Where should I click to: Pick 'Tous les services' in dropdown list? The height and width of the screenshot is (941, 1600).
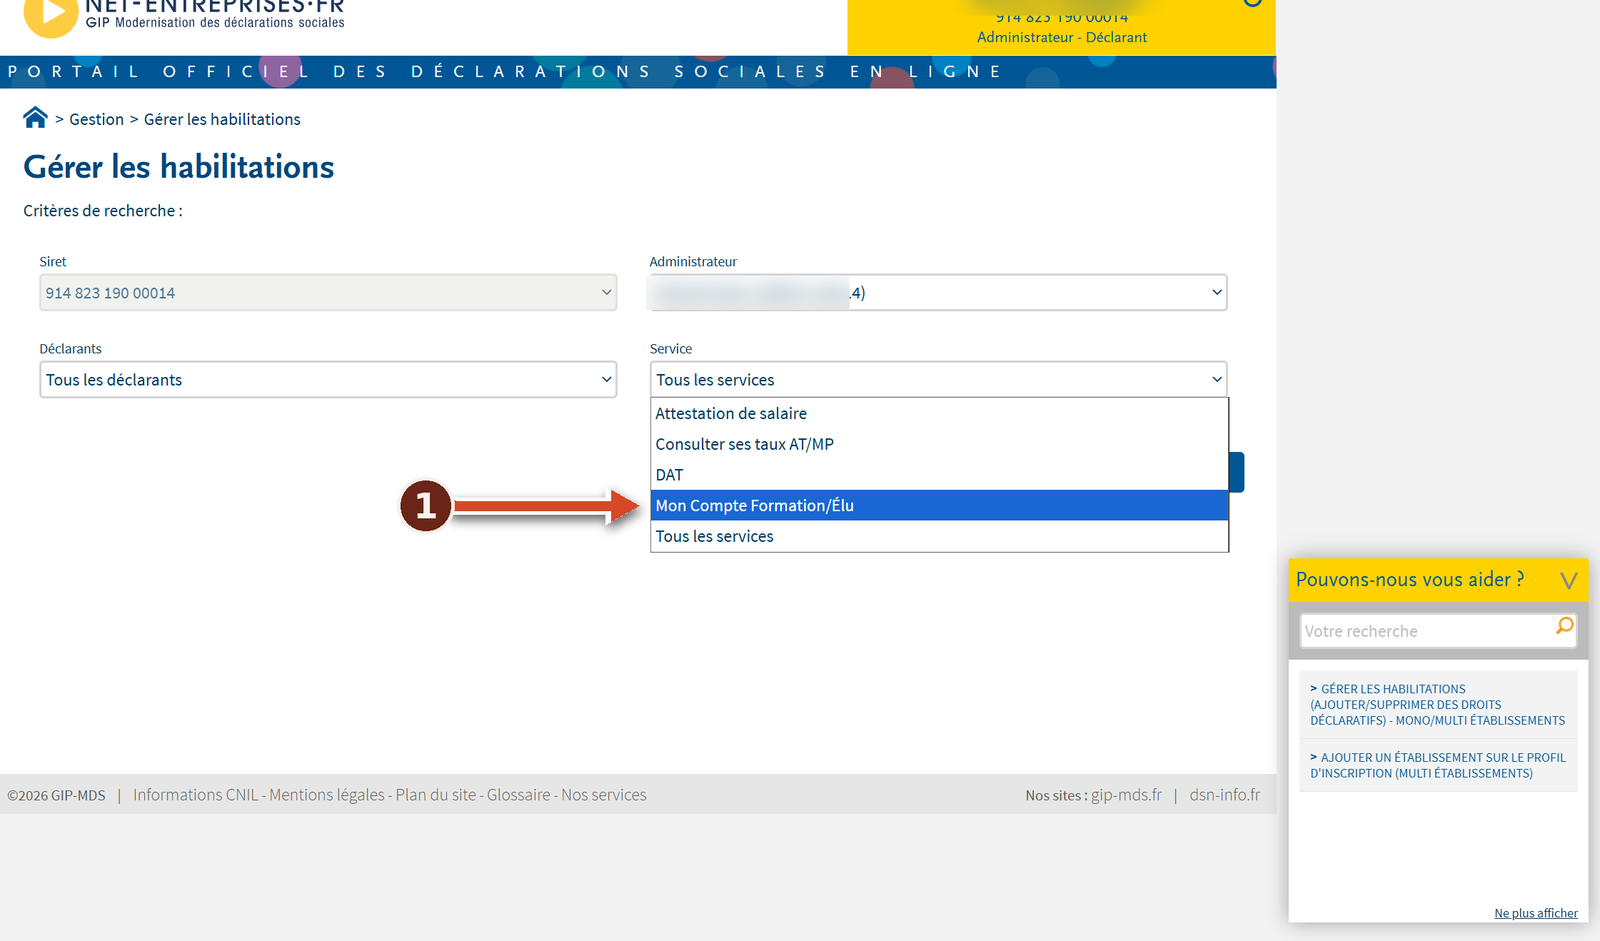click(939, 536)
